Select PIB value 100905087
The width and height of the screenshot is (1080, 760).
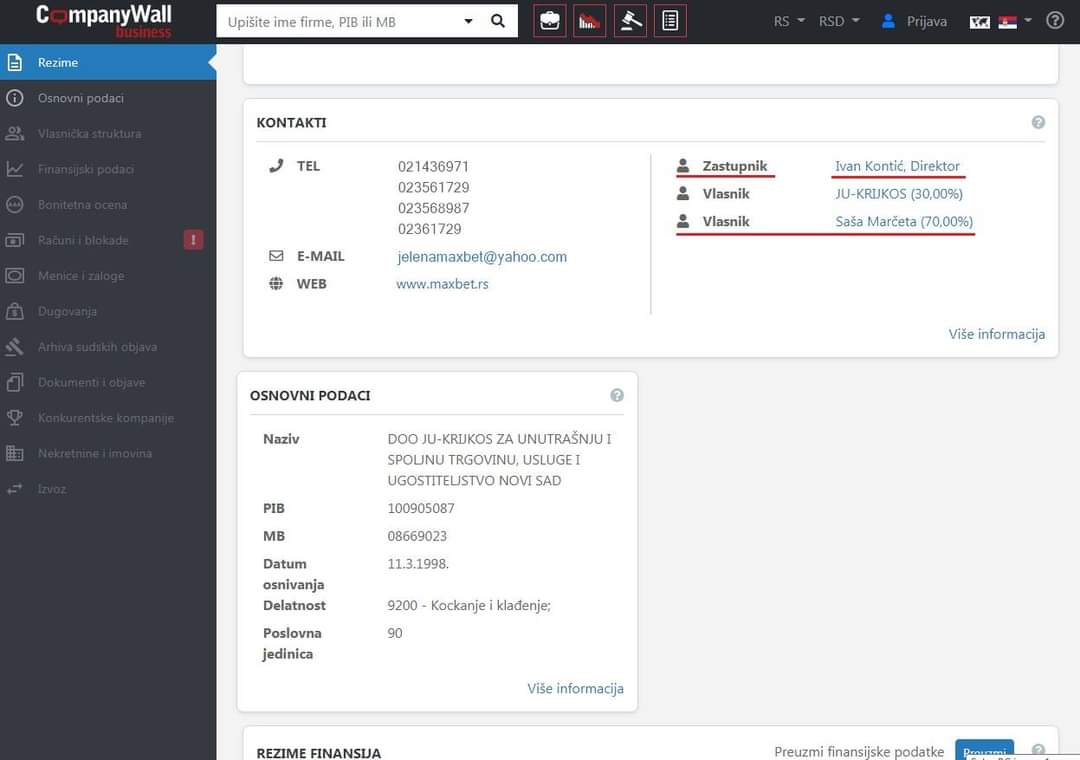coord(421,509)
